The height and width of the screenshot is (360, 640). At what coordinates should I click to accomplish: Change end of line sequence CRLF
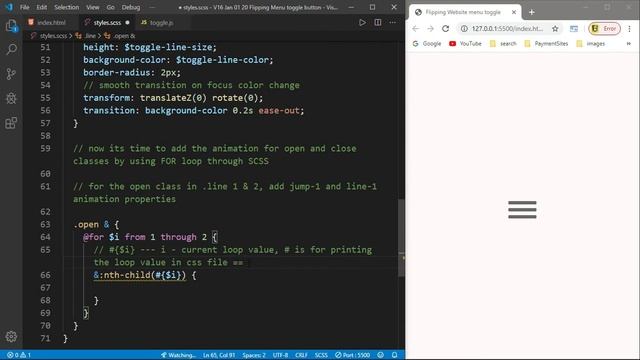click(301, 355)
